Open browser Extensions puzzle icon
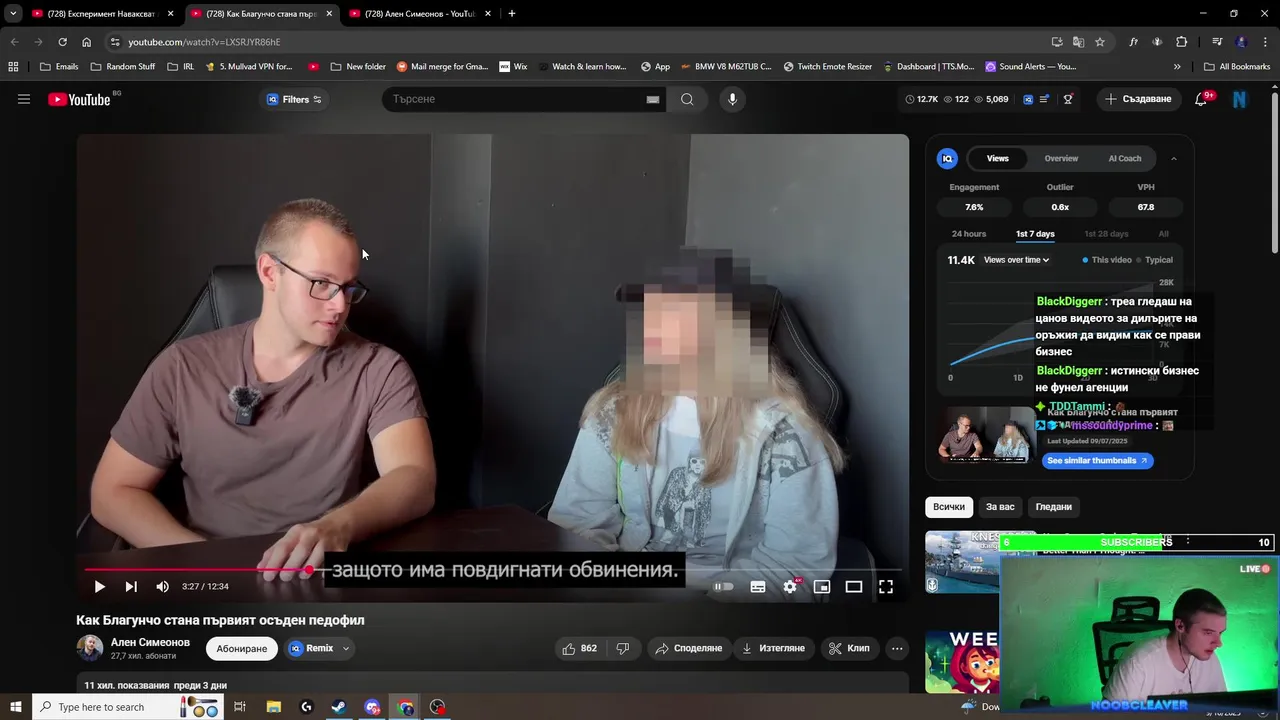The height and width of the screenshot is (720, 1280). (1182, 42)
